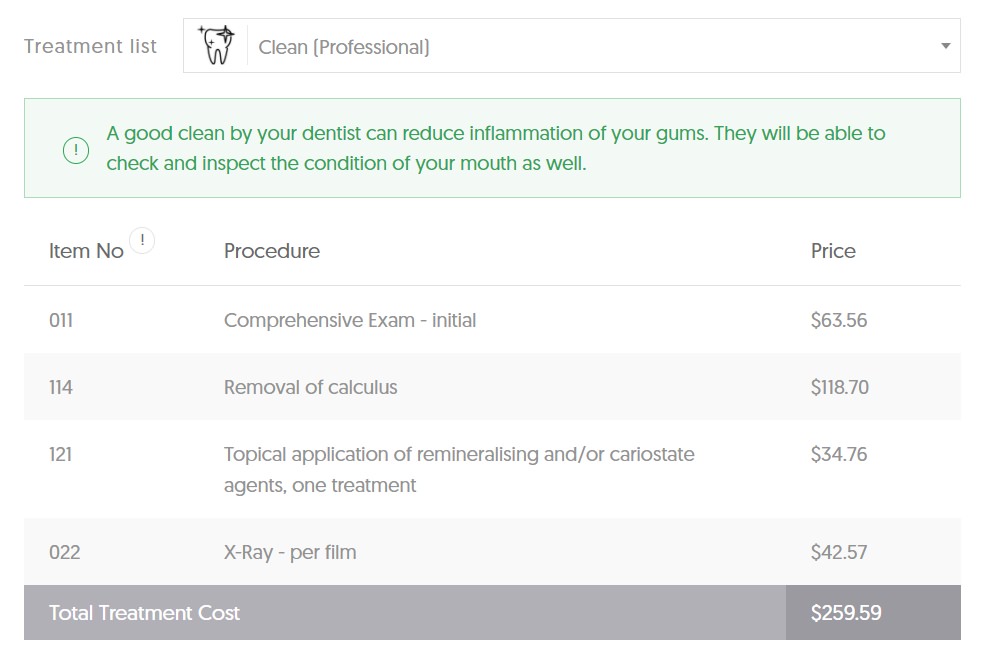Click the sparkling tooth icon

point(217,45)
